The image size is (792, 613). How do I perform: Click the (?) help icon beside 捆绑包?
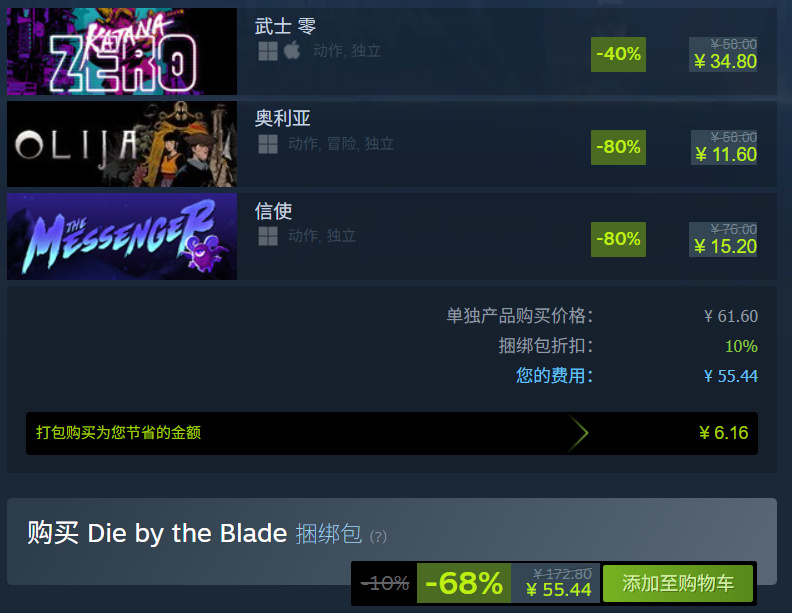(378, 536)
